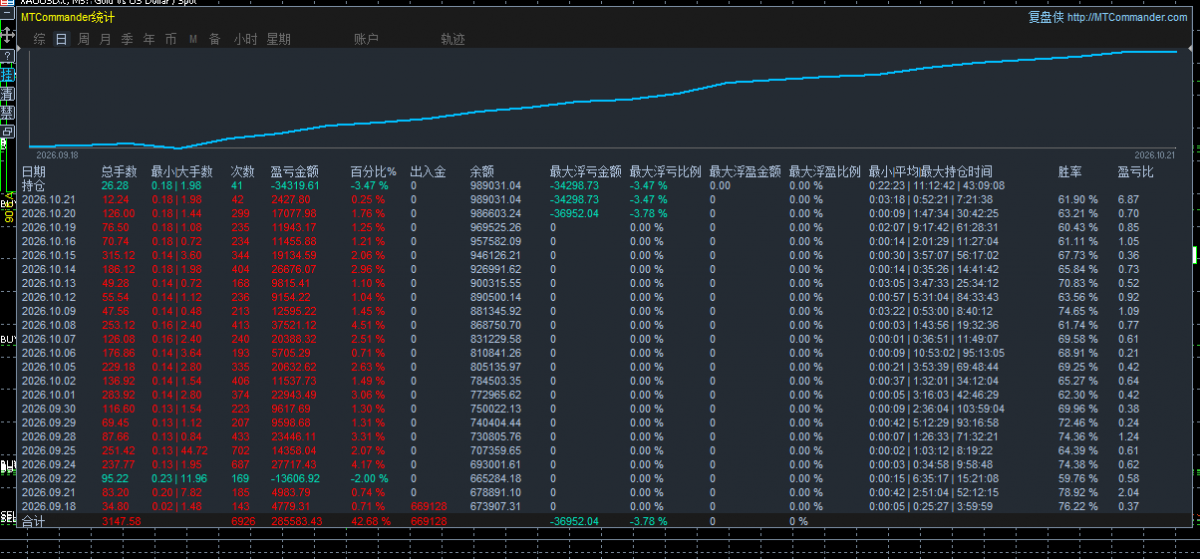The height and width of the screenshot is (559, 1200).
Task: Click the 2026.09.18 label under chart
Action: point(58,155)
